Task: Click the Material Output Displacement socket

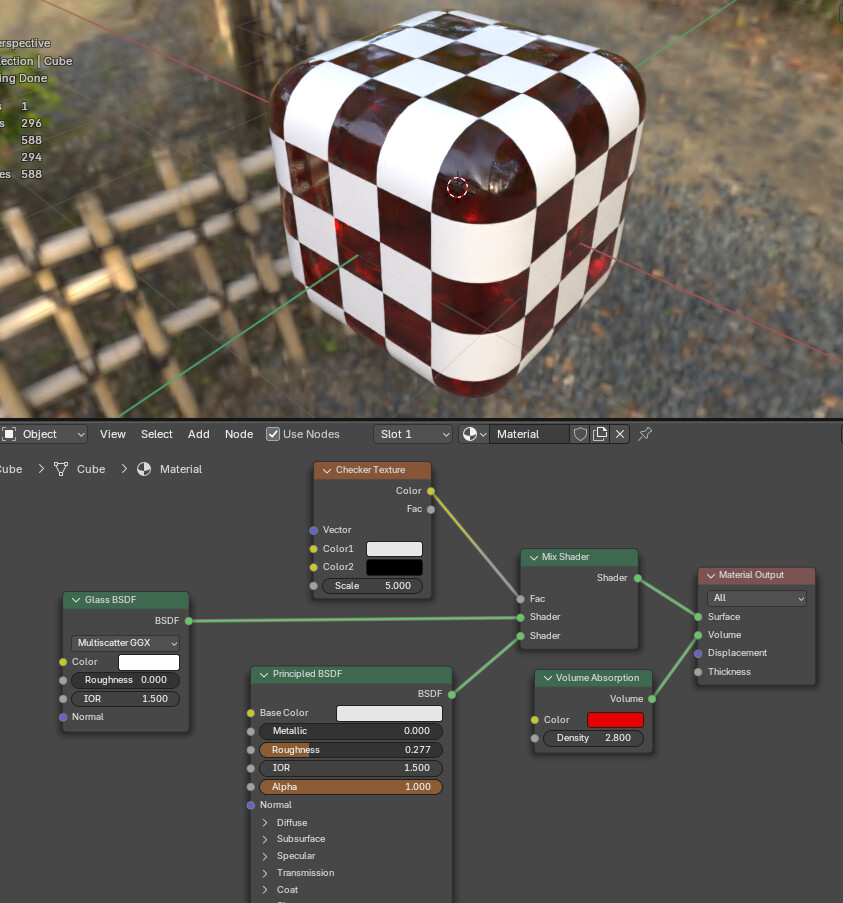Action: pos(698,654)
